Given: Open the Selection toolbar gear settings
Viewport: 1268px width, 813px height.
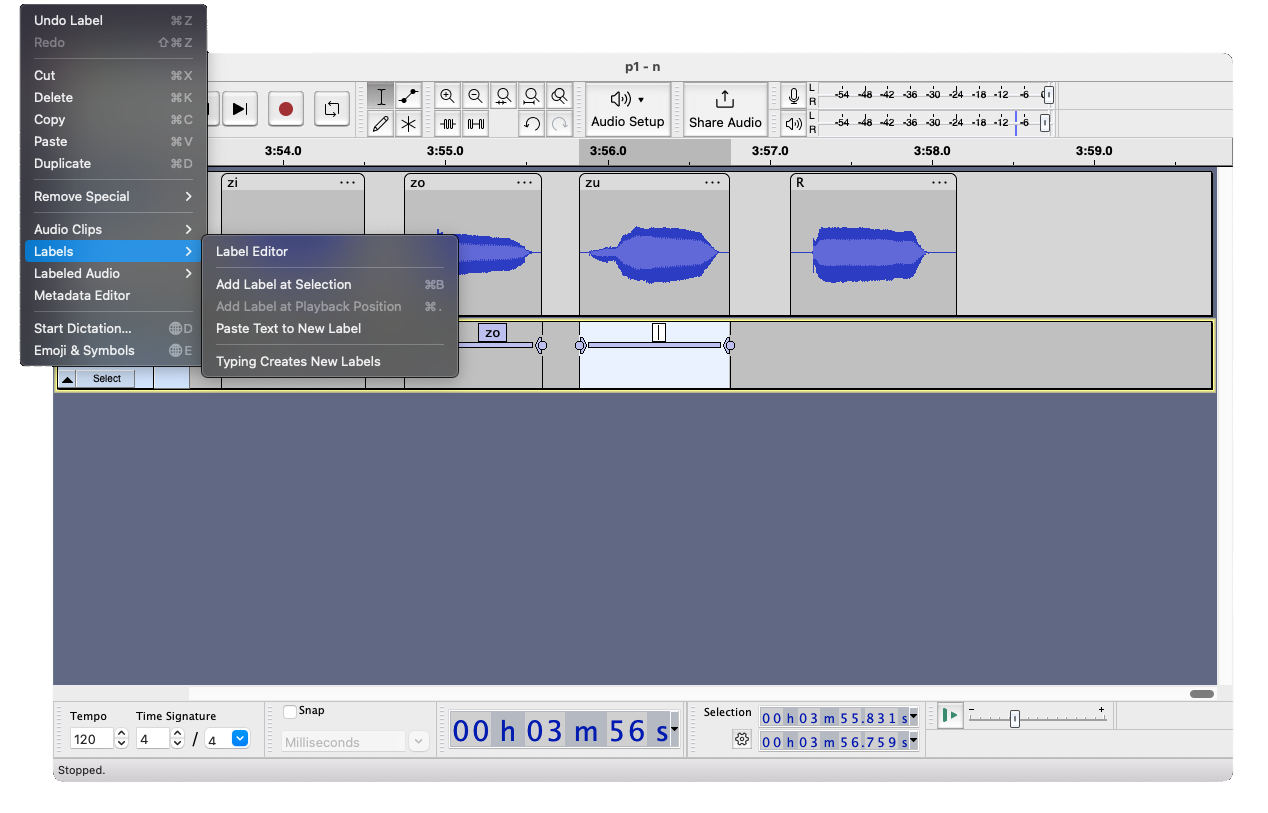Looking at the screenshot, I should tap(742, 740).
